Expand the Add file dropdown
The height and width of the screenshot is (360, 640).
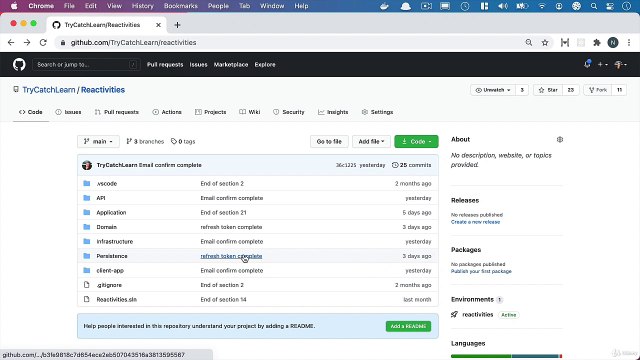[x=371, y=141]
